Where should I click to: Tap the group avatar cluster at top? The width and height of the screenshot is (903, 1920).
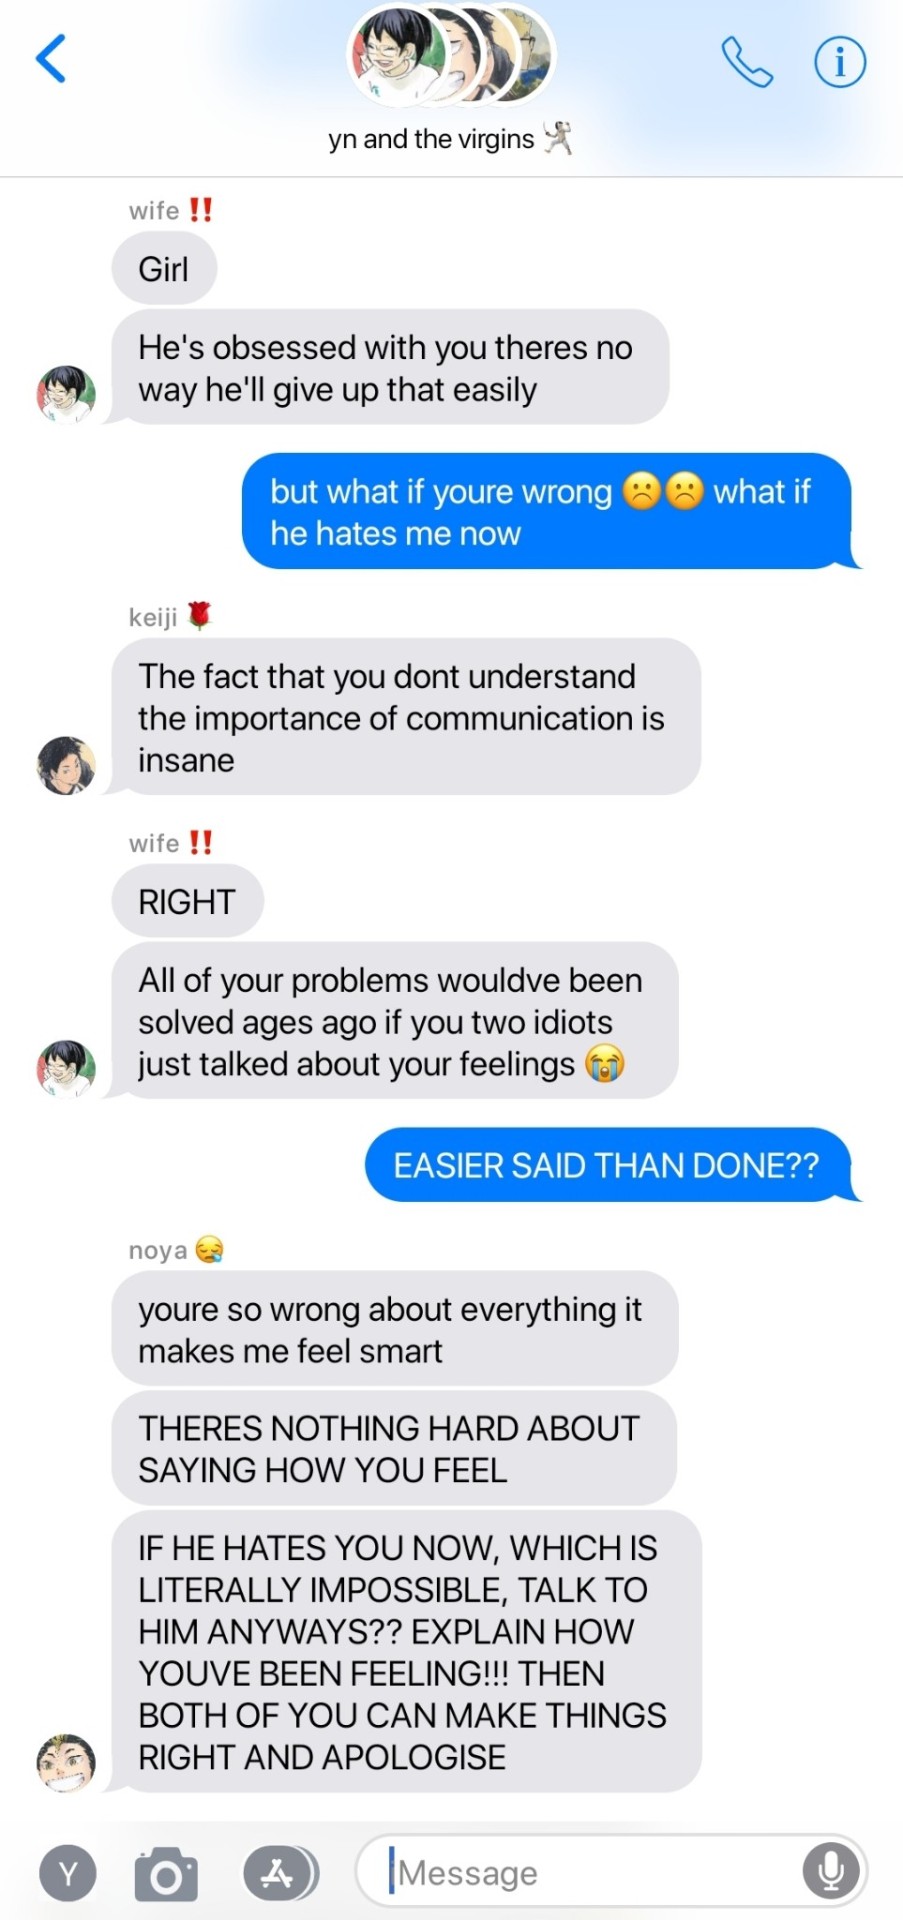coord(450,56)
